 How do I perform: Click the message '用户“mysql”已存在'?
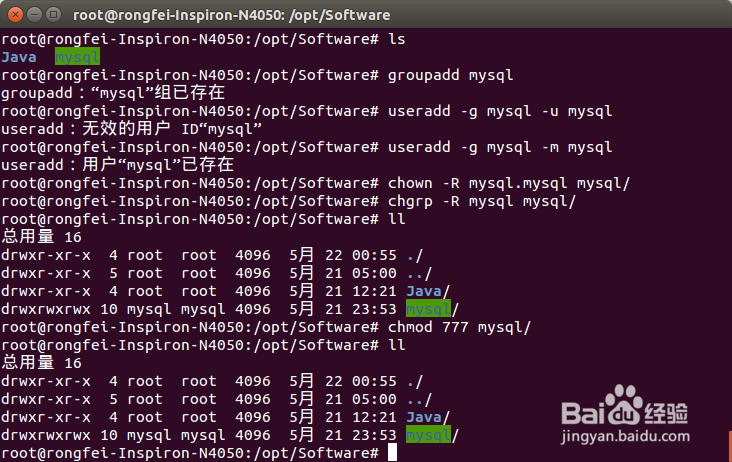click(158, 165)
